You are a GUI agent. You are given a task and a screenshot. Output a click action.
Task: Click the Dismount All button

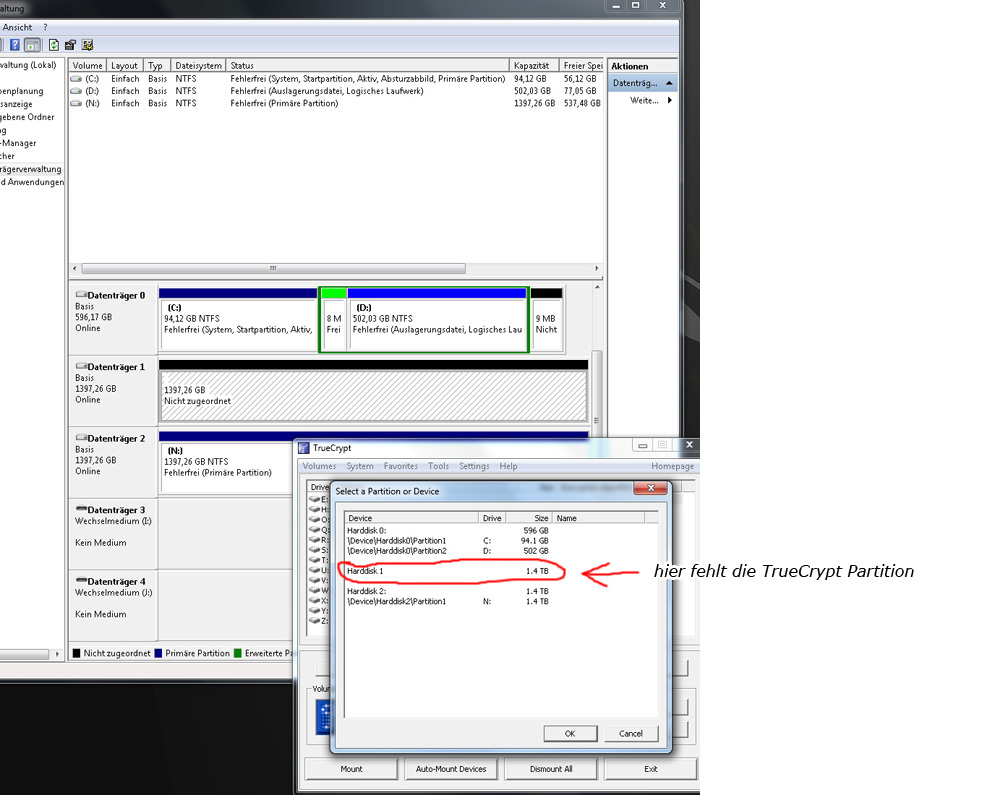550,769
